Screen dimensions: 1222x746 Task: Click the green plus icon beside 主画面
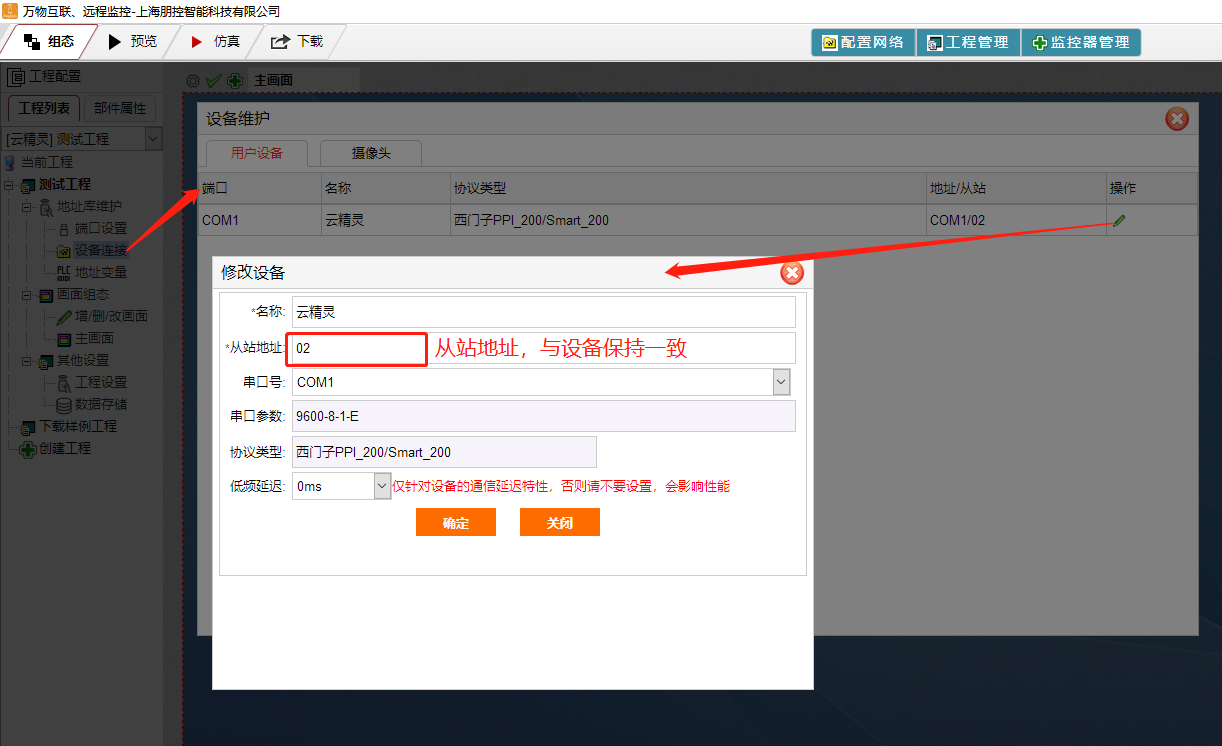234,80
